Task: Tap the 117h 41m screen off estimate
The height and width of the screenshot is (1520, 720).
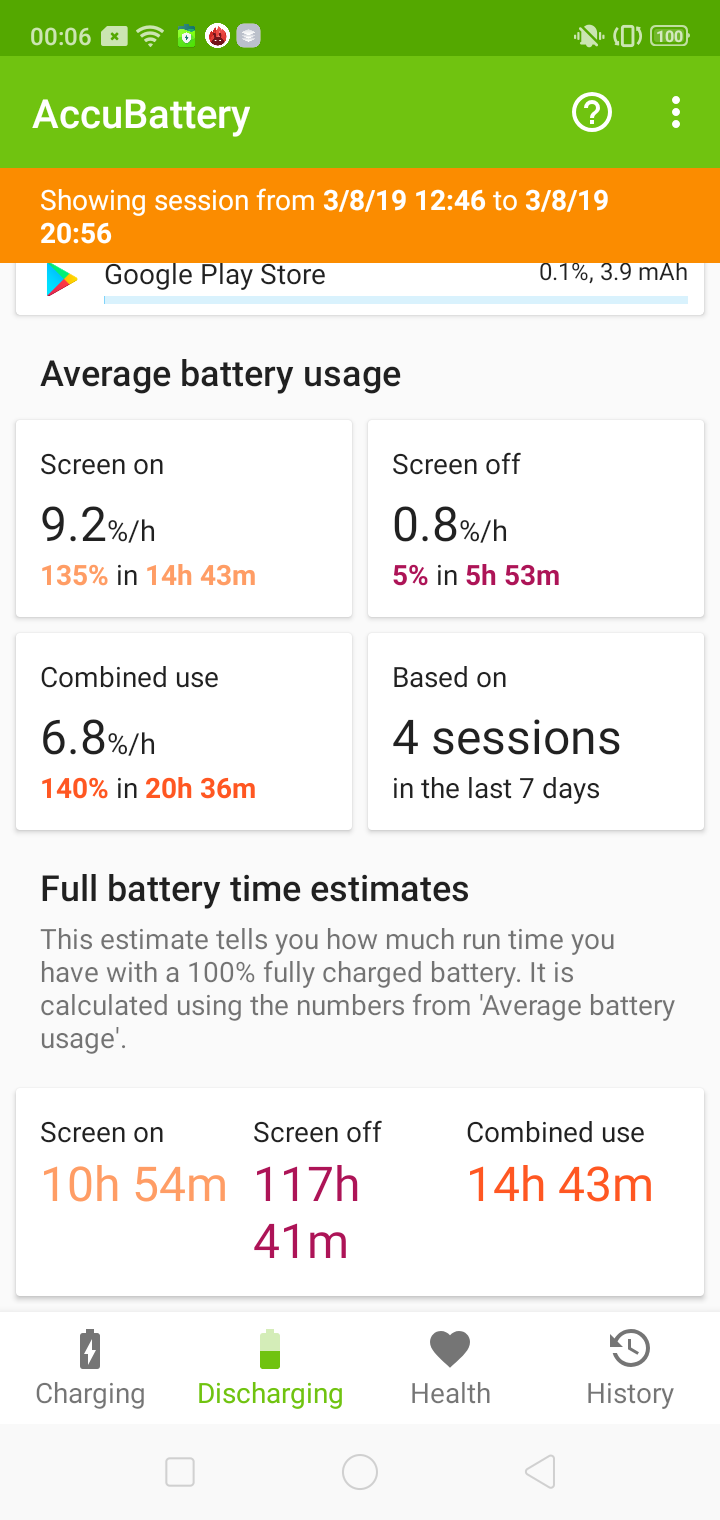Action: 306,1213
